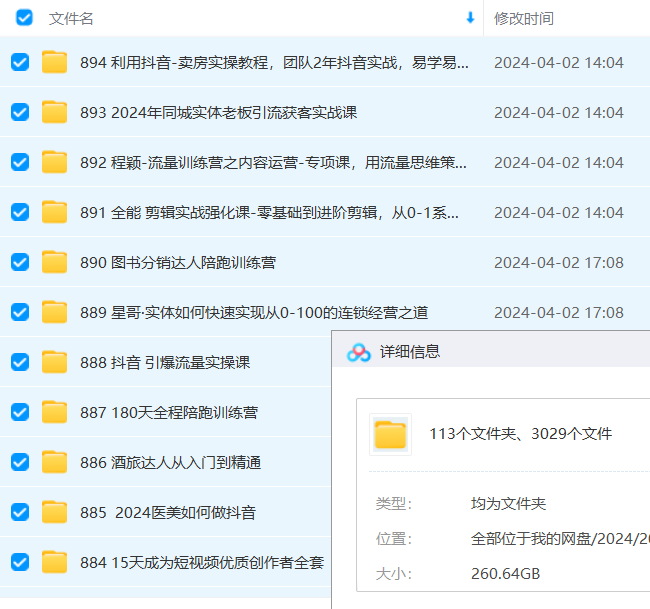
Task: Click the large folder icon in details panel
Action: click(x=390, y=434)
